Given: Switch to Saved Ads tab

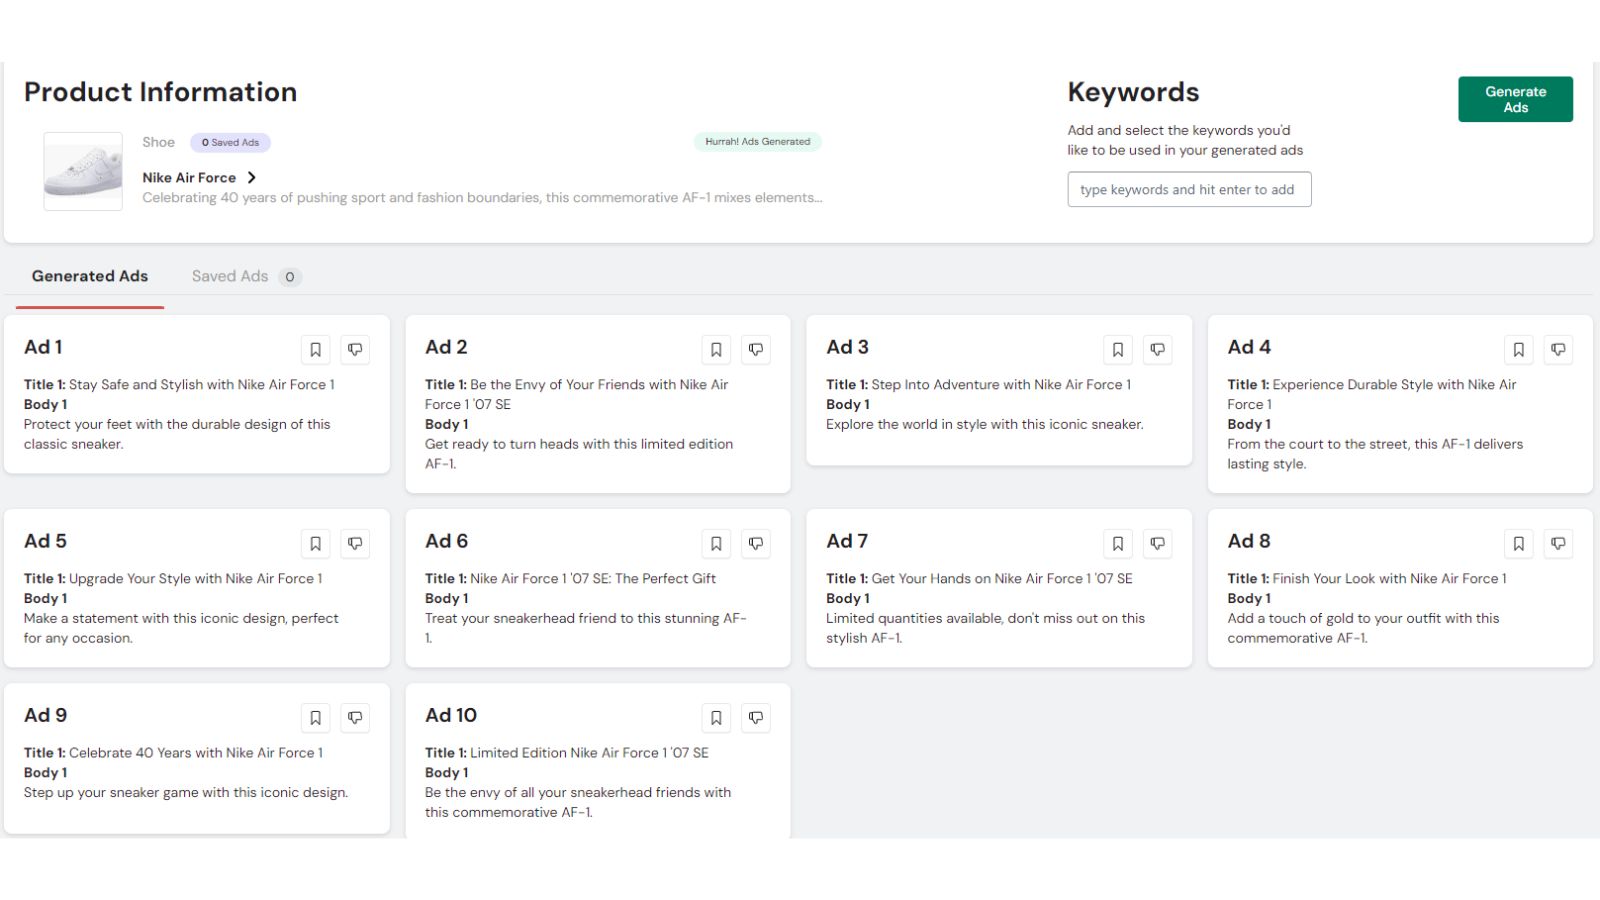Looking at the screenshot, I should point(230,276).
